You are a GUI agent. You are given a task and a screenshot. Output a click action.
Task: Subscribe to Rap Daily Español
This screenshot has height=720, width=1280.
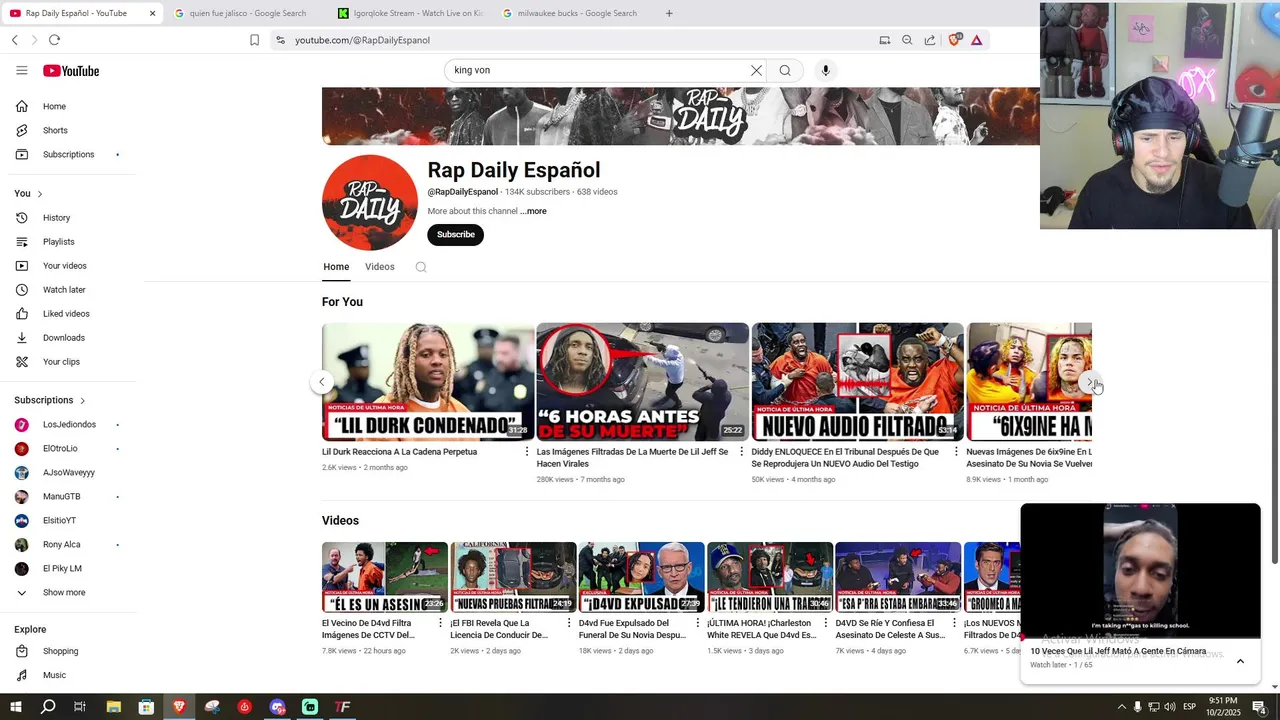pos(455,235)
